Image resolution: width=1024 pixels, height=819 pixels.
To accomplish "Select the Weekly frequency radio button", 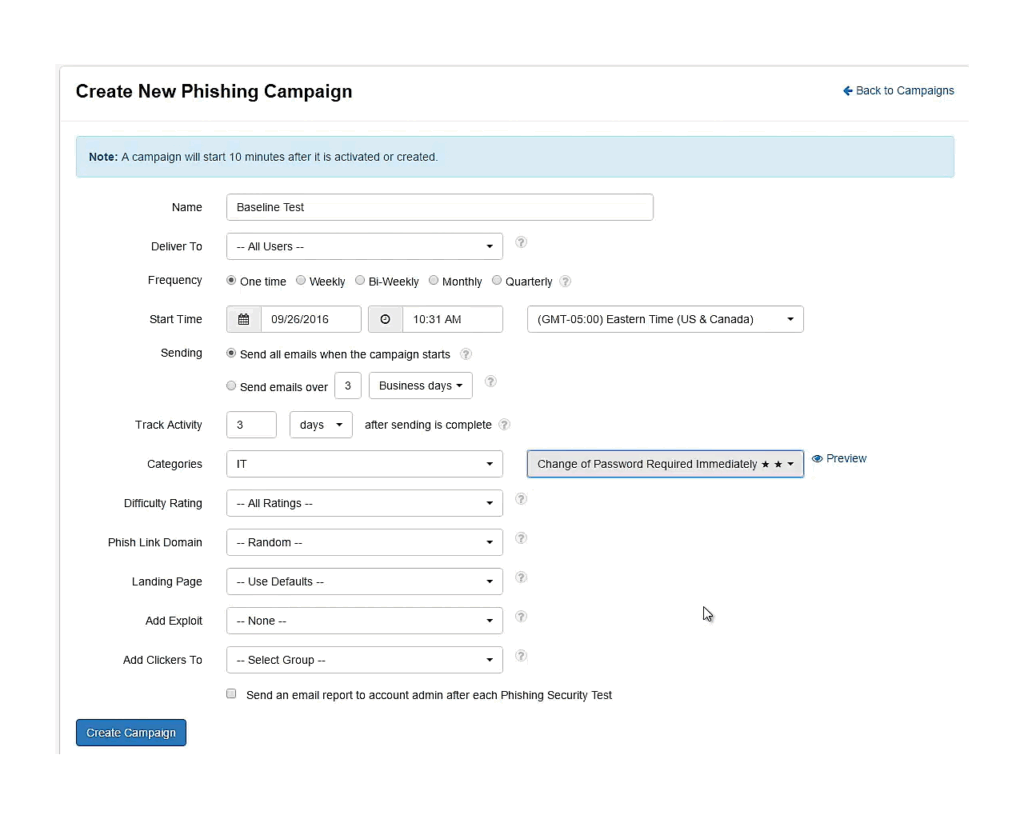I will (x=301, y=281).
